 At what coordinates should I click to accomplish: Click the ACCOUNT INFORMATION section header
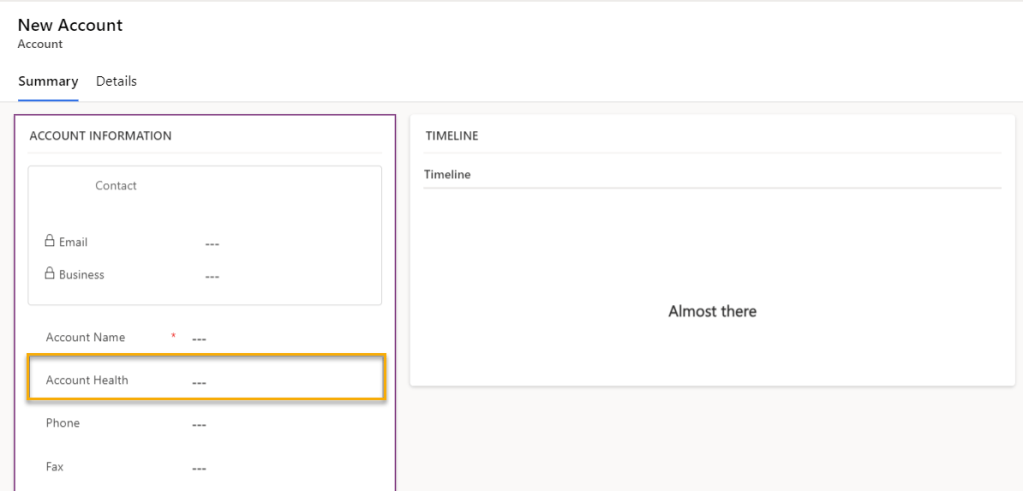[x=100, y=136]
